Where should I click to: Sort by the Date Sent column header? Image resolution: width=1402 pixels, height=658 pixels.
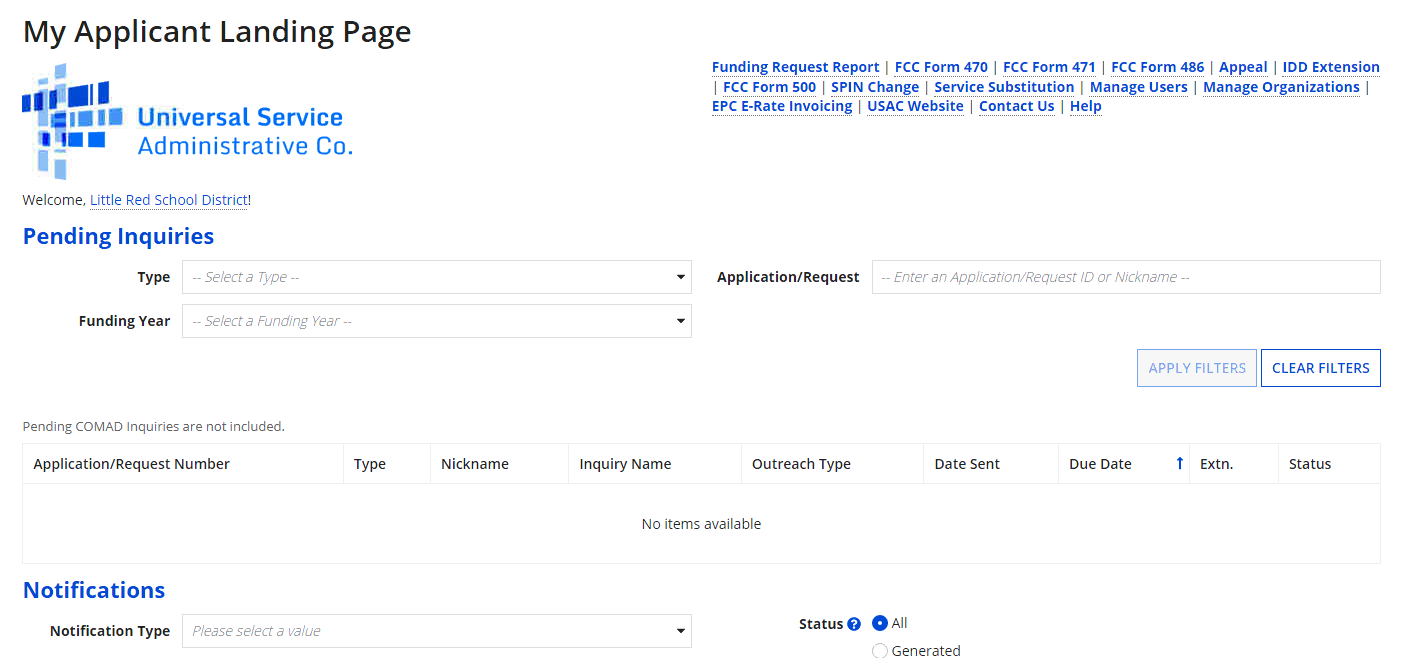(x=966, y=464)
